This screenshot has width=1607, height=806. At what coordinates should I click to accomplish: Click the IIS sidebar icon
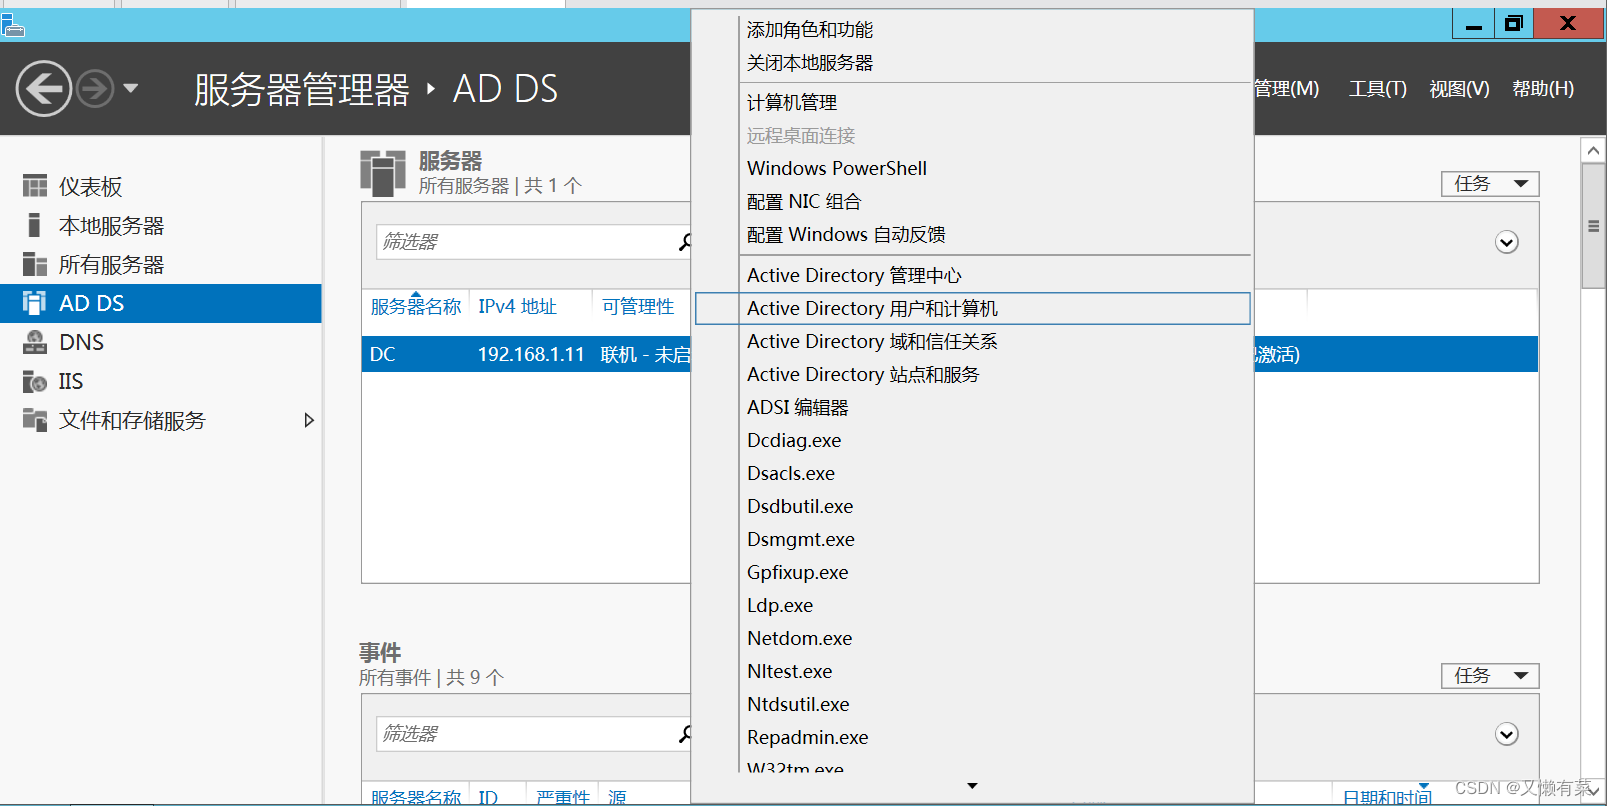(x=35, y=381)
